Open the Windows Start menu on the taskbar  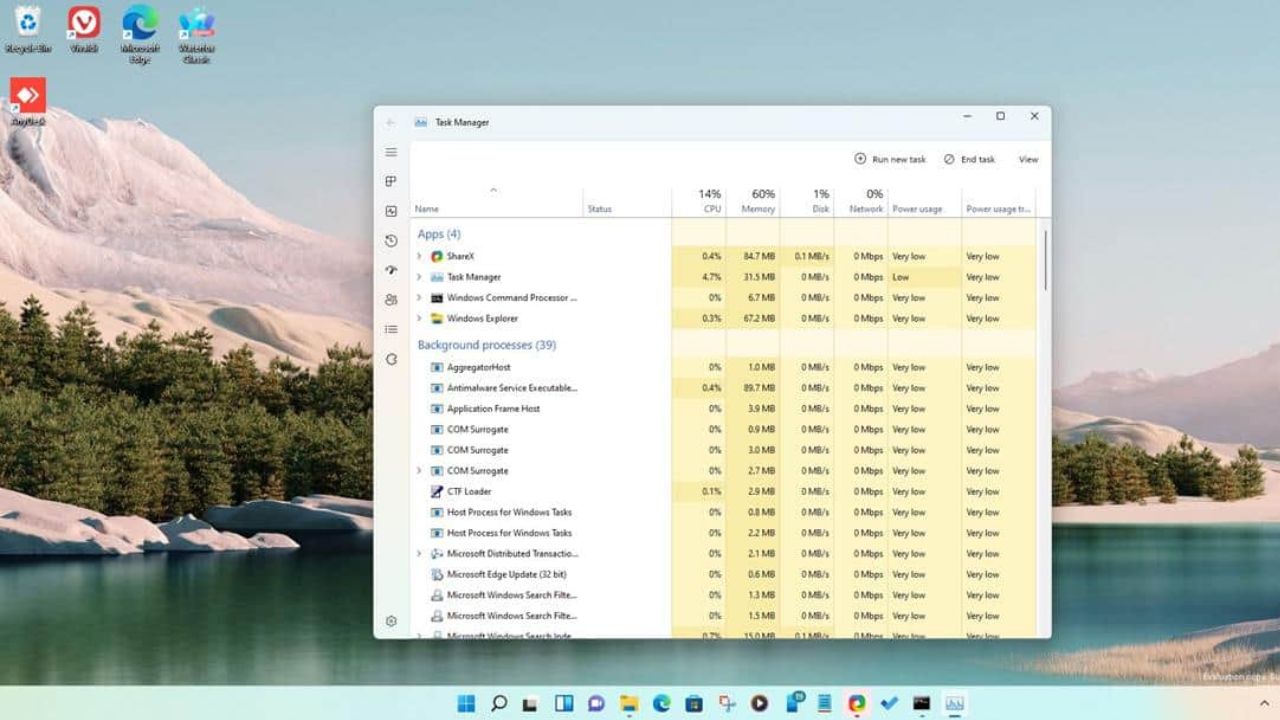pyautogui.click(x=466, y=703)
